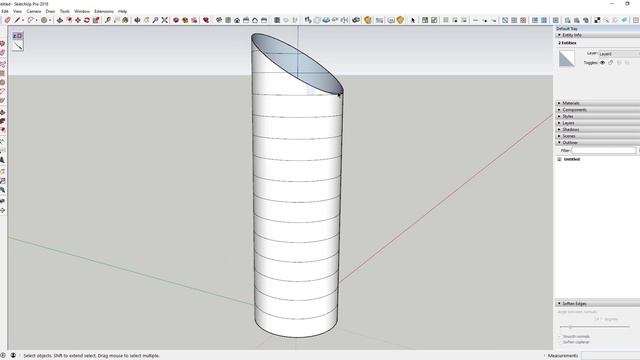Image resolution: width=640 pixels, height=360 pixels.
Task: Click the Zoom Extents tool
Action: pos(164,20)
